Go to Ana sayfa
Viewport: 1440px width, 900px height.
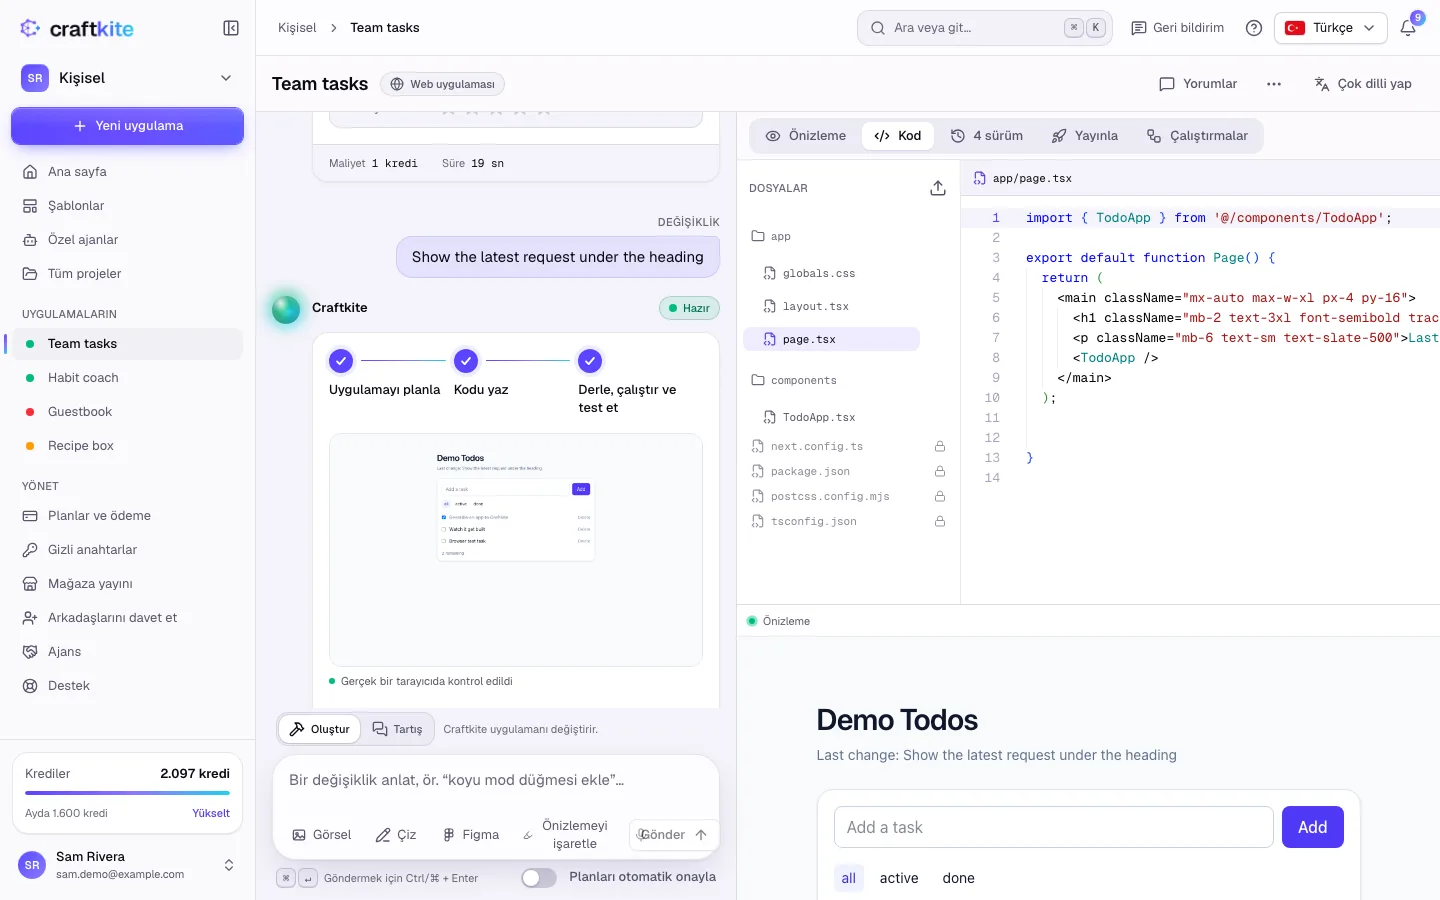[x=127, y=172]
